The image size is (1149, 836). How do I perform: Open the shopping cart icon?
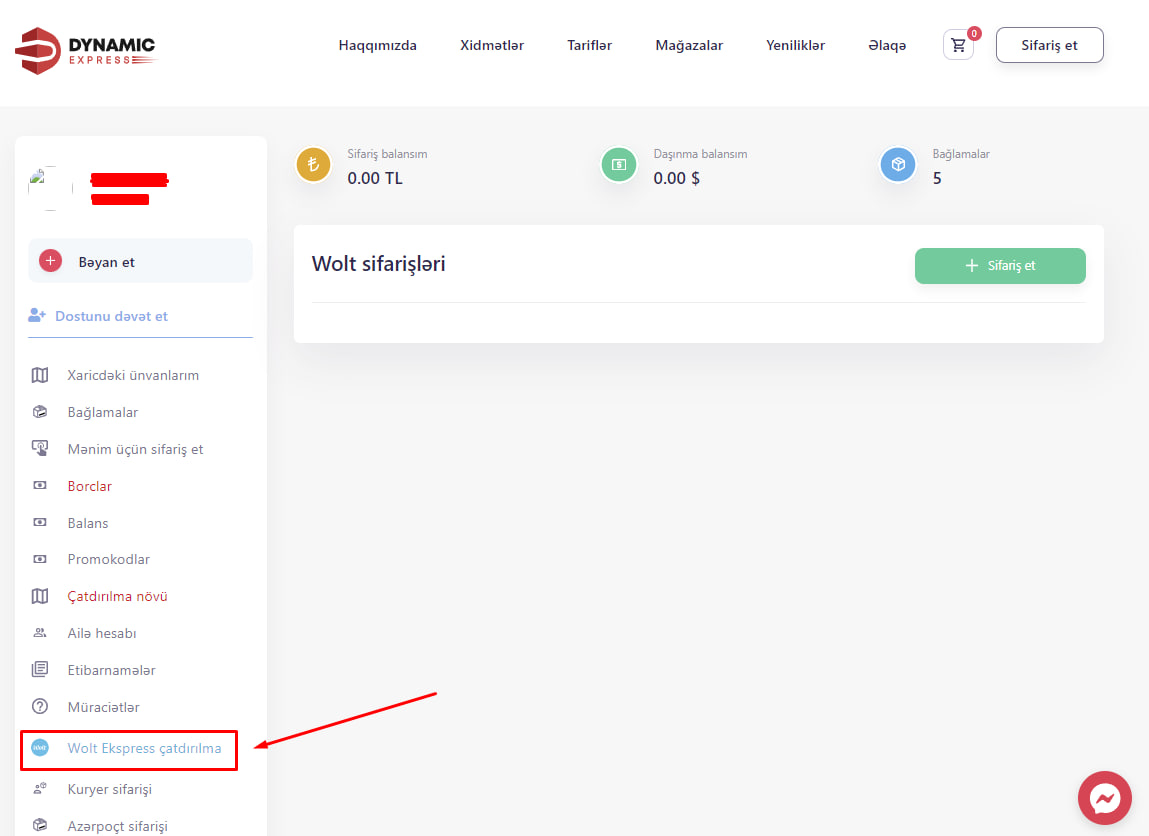[x=958, y=45]
